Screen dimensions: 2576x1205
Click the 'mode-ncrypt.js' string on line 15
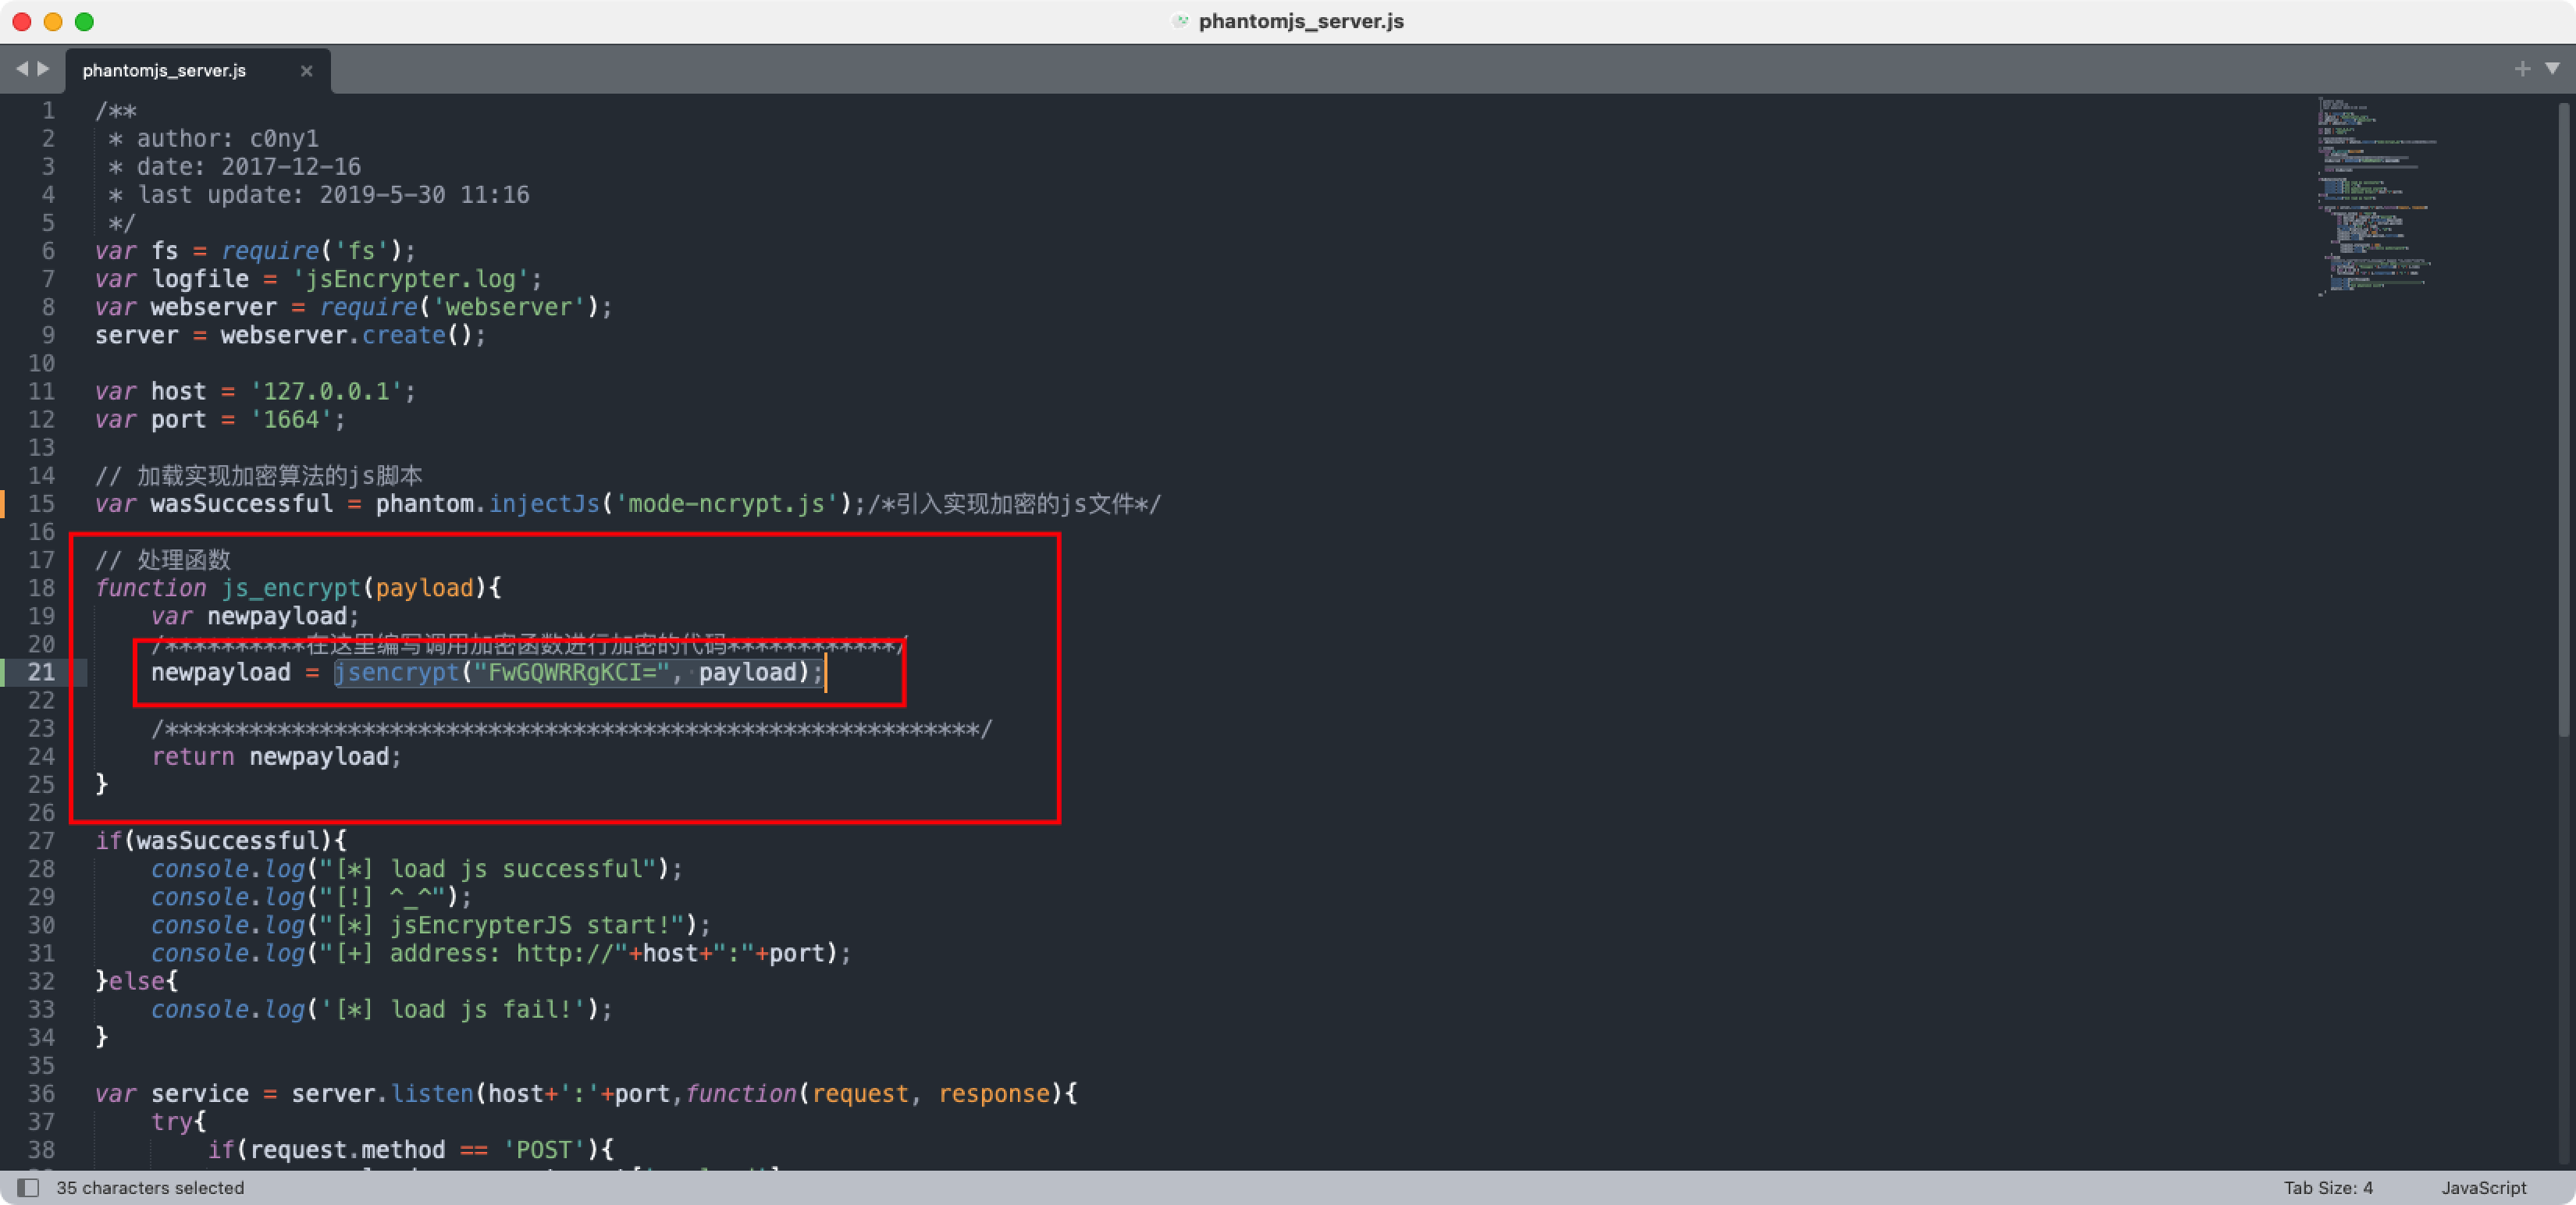click(x=726, y=504)
